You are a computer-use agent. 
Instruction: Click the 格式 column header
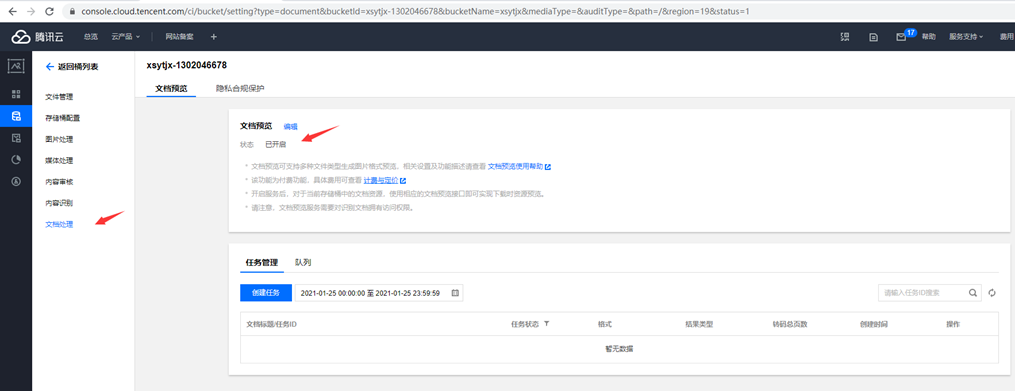(605, 324)
